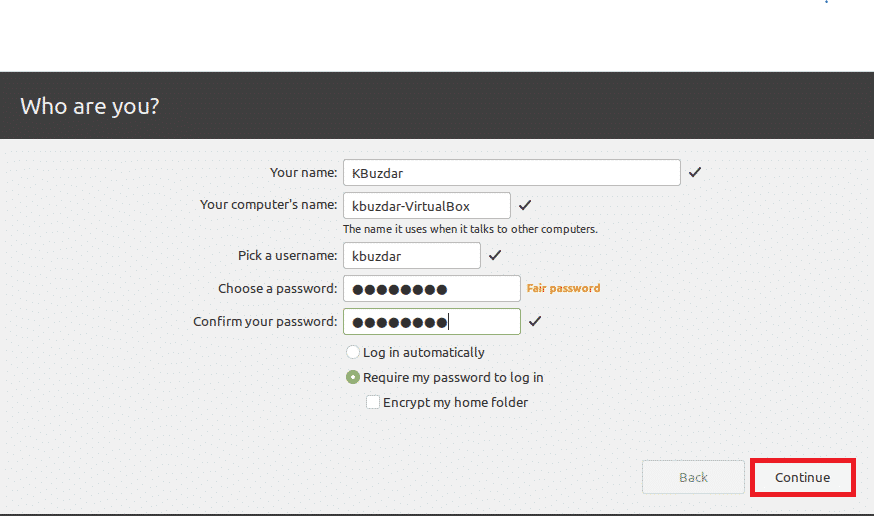This screenshot has width=874, height=516.
Task: Click the Pick a username: label
Action: tap(288, 256)
